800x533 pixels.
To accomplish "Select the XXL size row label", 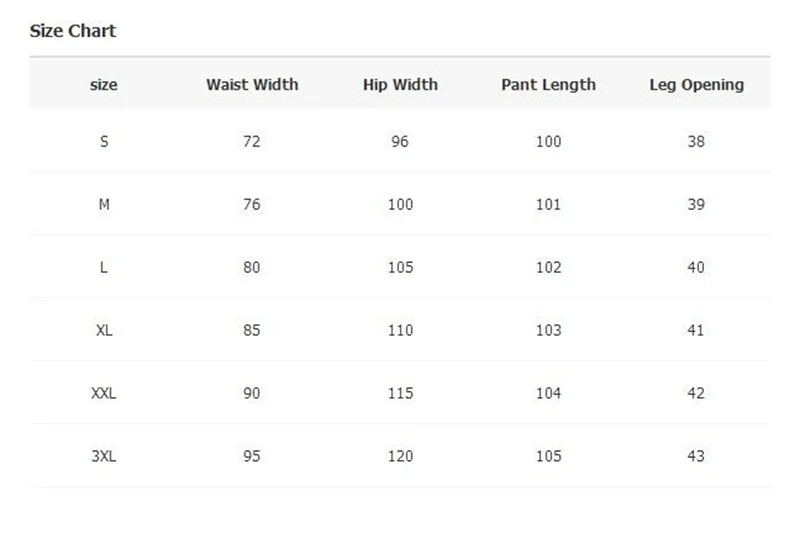I will (x=104, y=393).
